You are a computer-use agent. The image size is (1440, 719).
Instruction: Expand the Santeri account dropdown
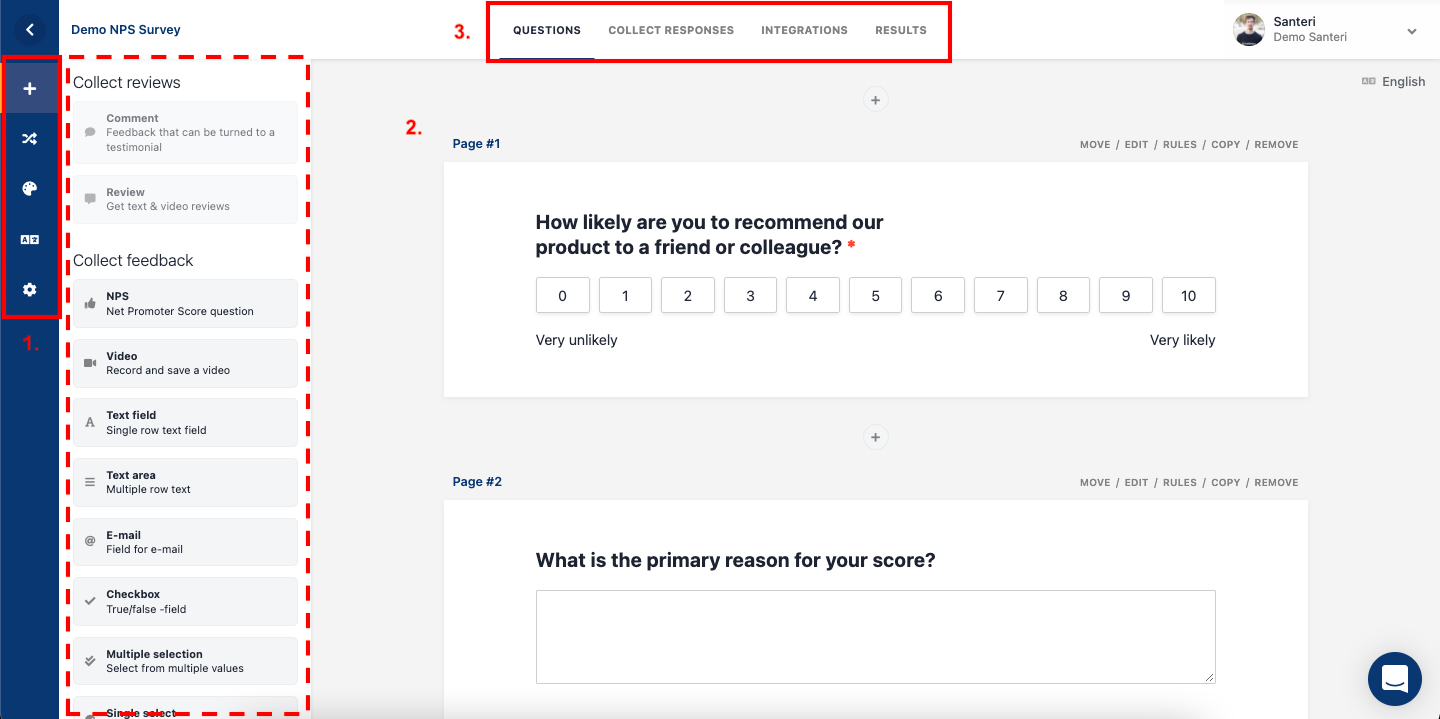(1411, 31)
